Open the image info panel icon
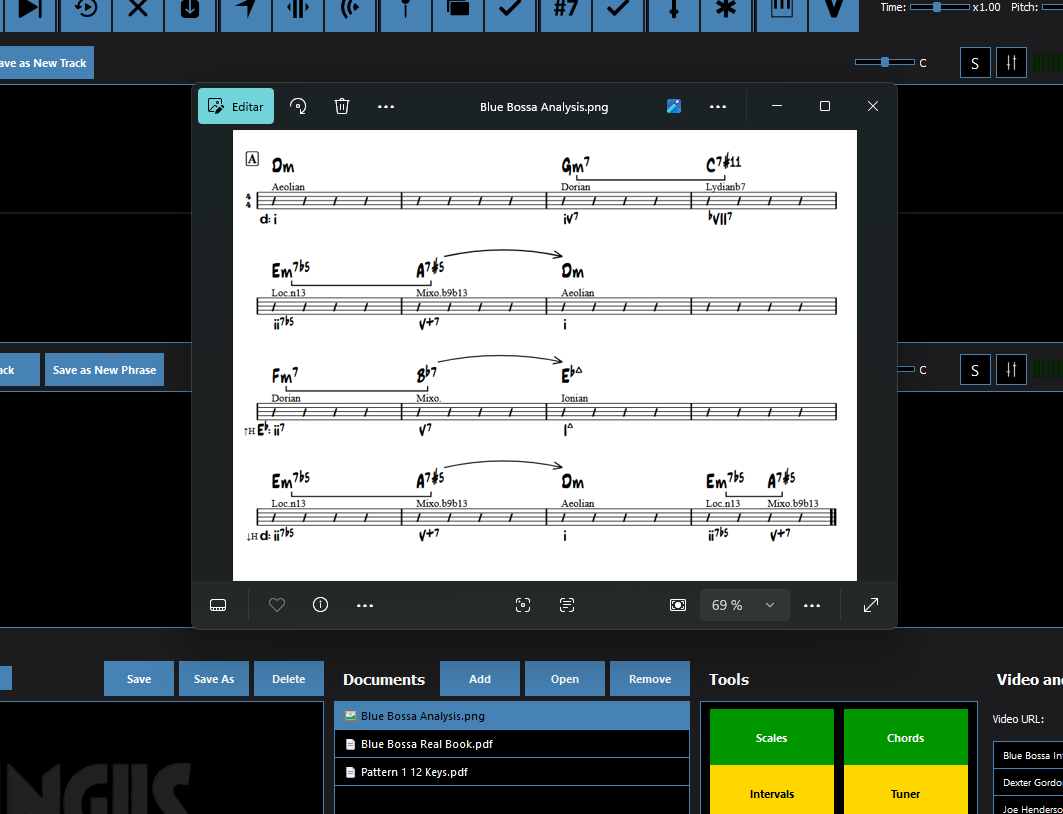Viewport: 1063px width, 814px height. (x=320, y=605)
